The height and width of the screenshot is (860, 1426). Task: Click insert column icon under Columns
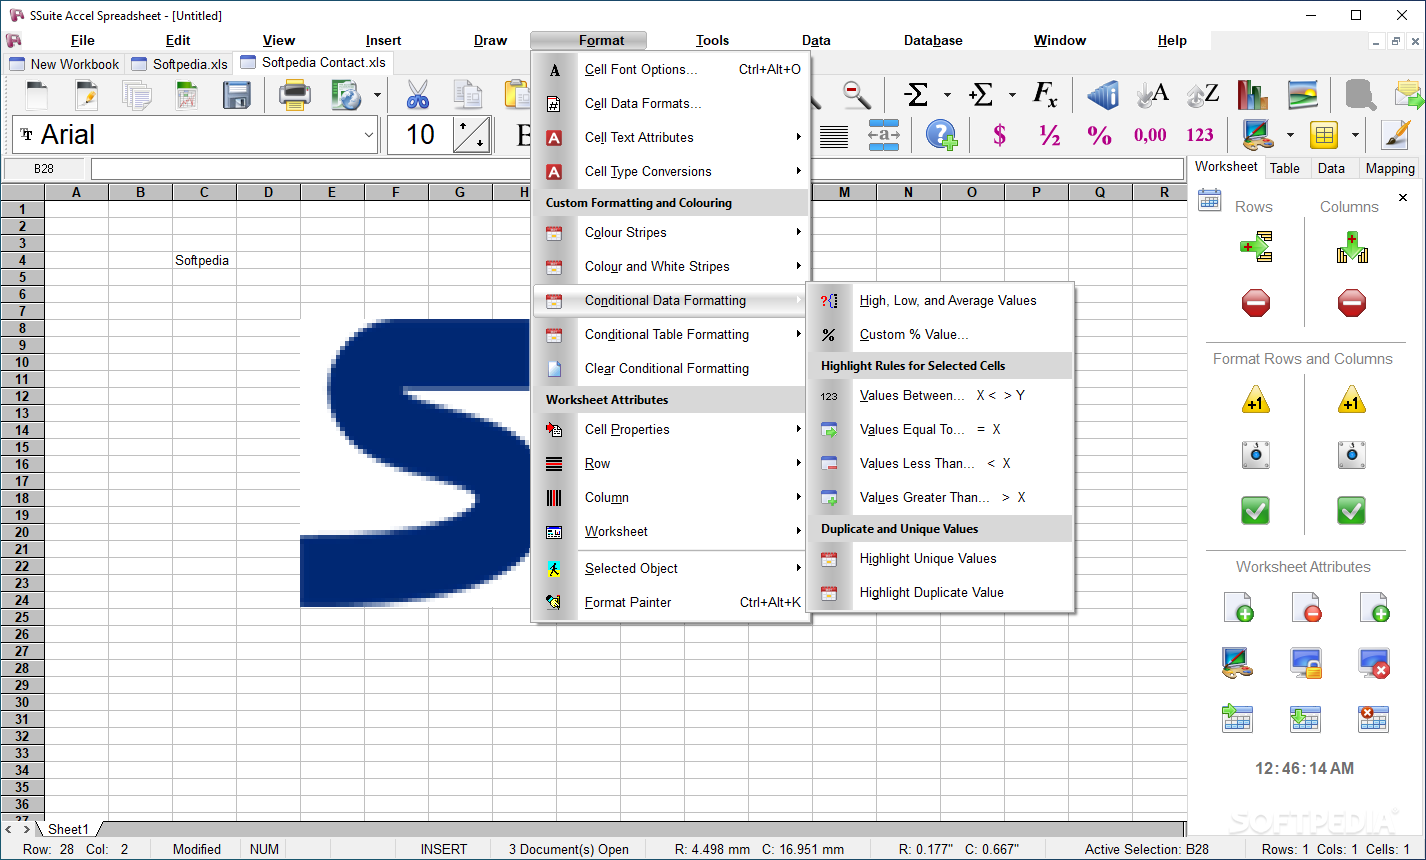[x=1351, y=247]
